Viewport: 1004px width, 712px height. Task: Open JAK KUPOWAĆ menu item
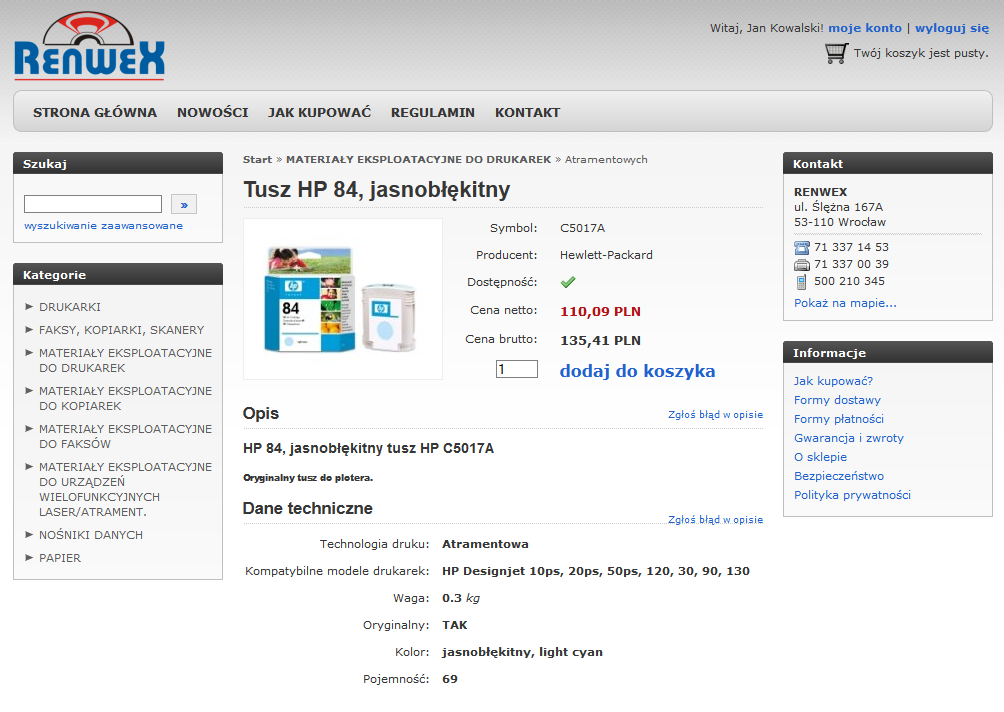click(x=320, y=113)
